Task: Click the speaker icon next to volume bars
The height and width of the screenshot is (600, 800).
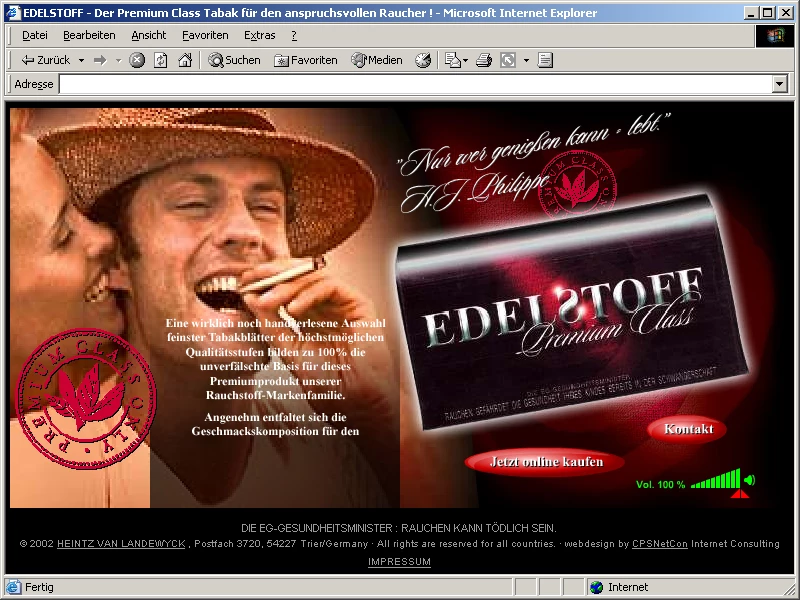Action: pos(750,480)
